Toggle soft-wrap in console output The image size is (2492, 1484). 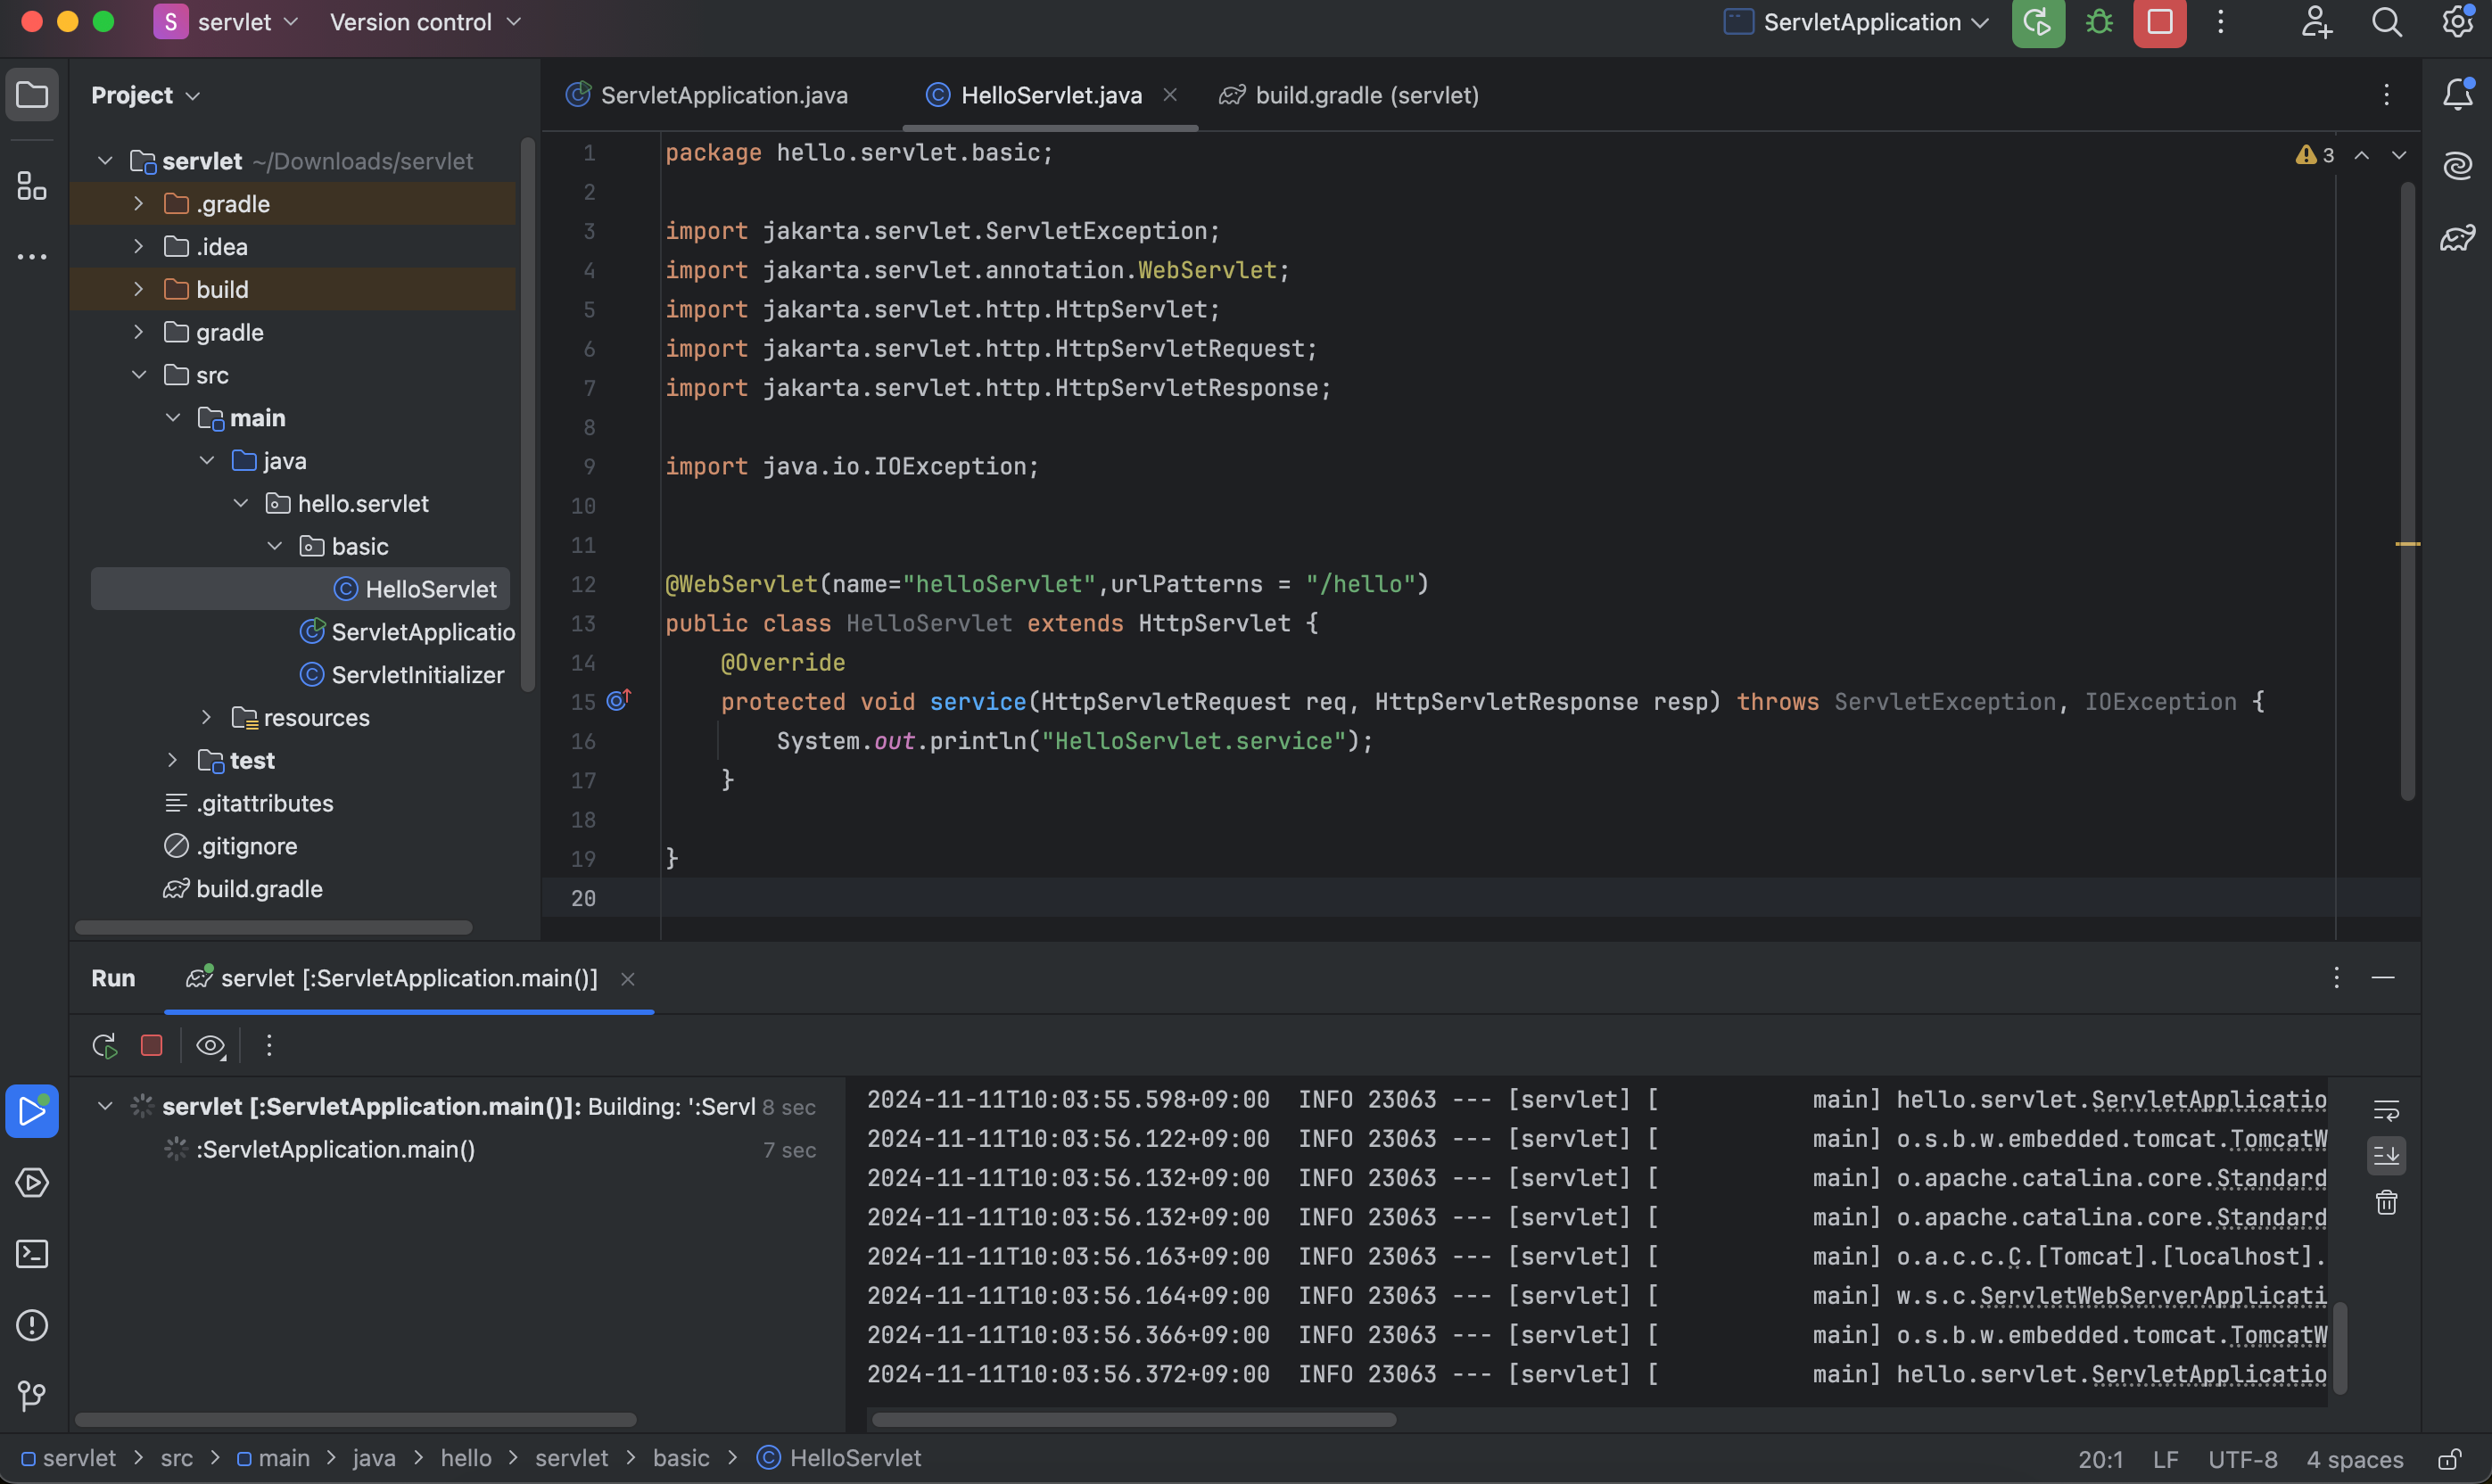(x=2387, y=1110)
